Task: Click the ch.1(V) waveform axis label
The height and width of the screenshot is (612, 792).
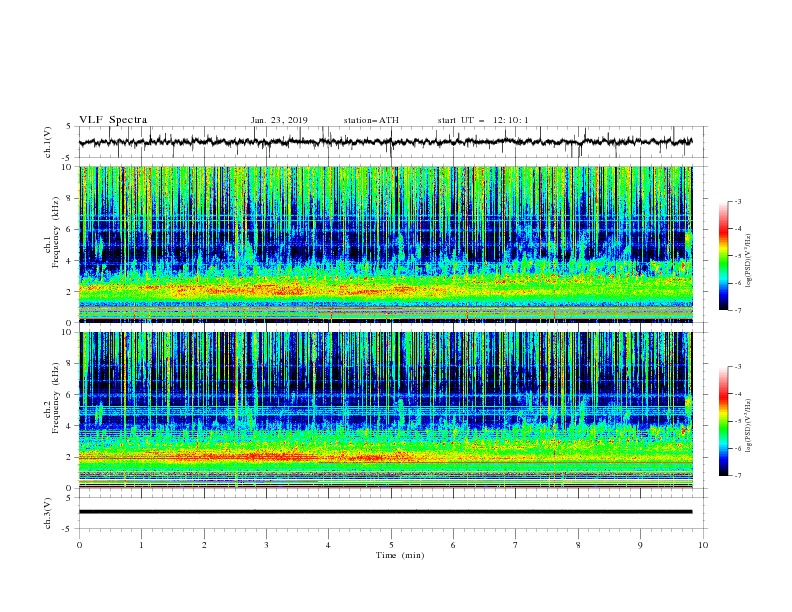Action: coord(48,142)
